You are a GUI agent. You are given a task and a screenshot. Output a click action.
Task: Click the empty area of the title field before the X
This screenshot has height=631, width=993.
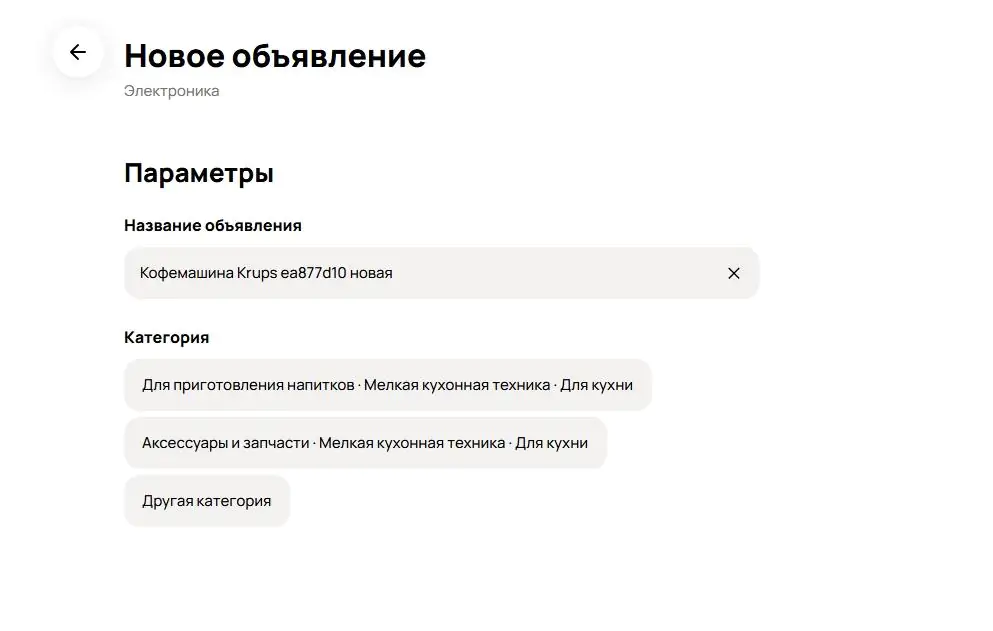[560, 273]
